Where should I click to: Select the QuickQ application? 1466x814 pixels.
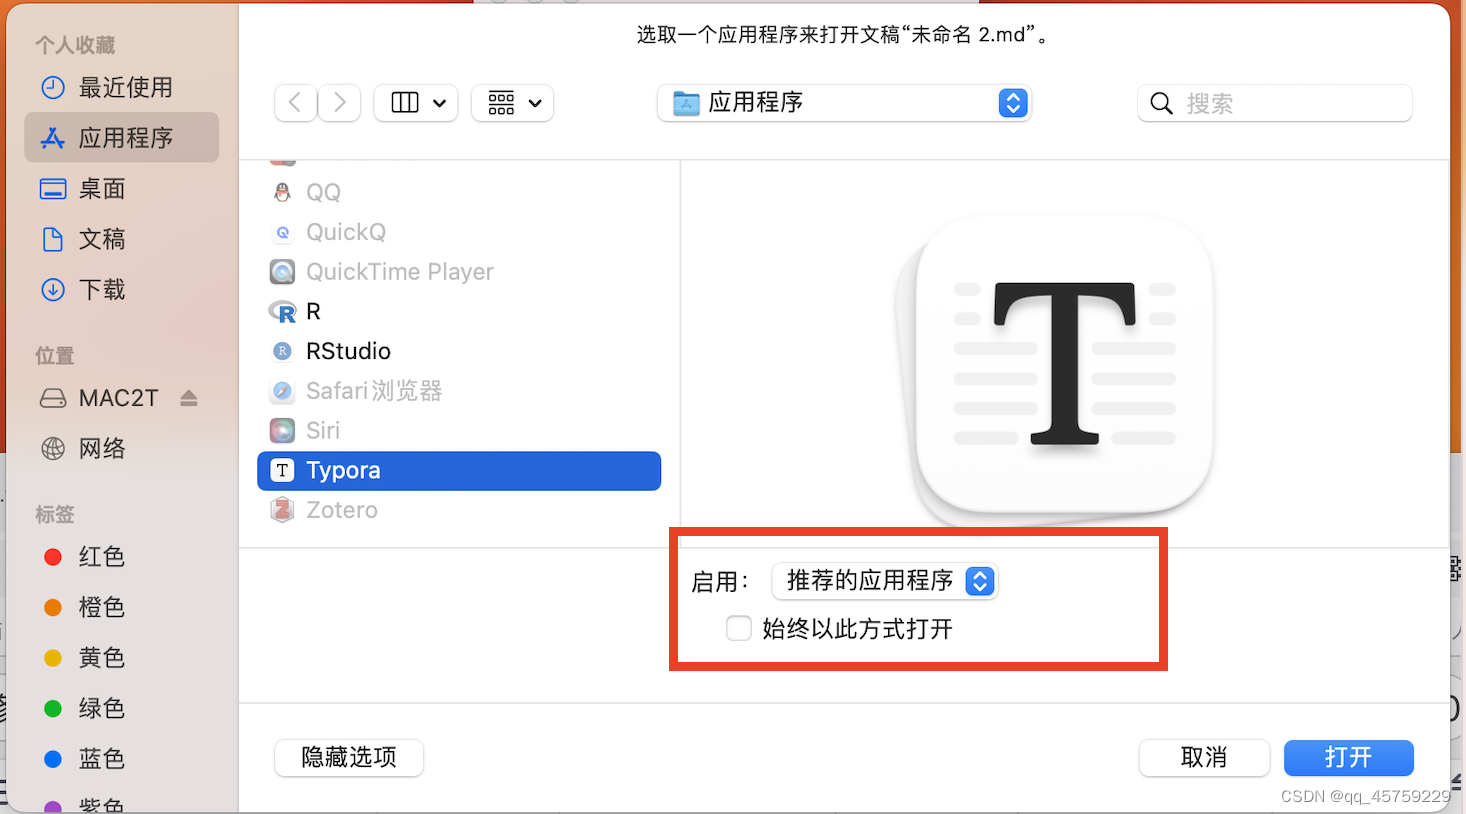459,232
